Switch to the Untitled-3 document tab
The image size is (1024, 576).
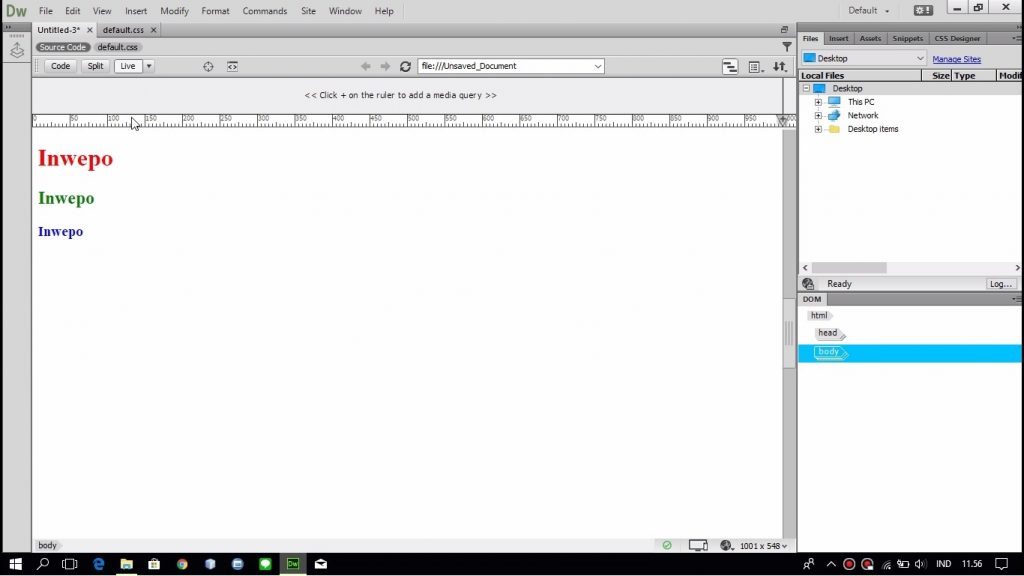[59, 30]
